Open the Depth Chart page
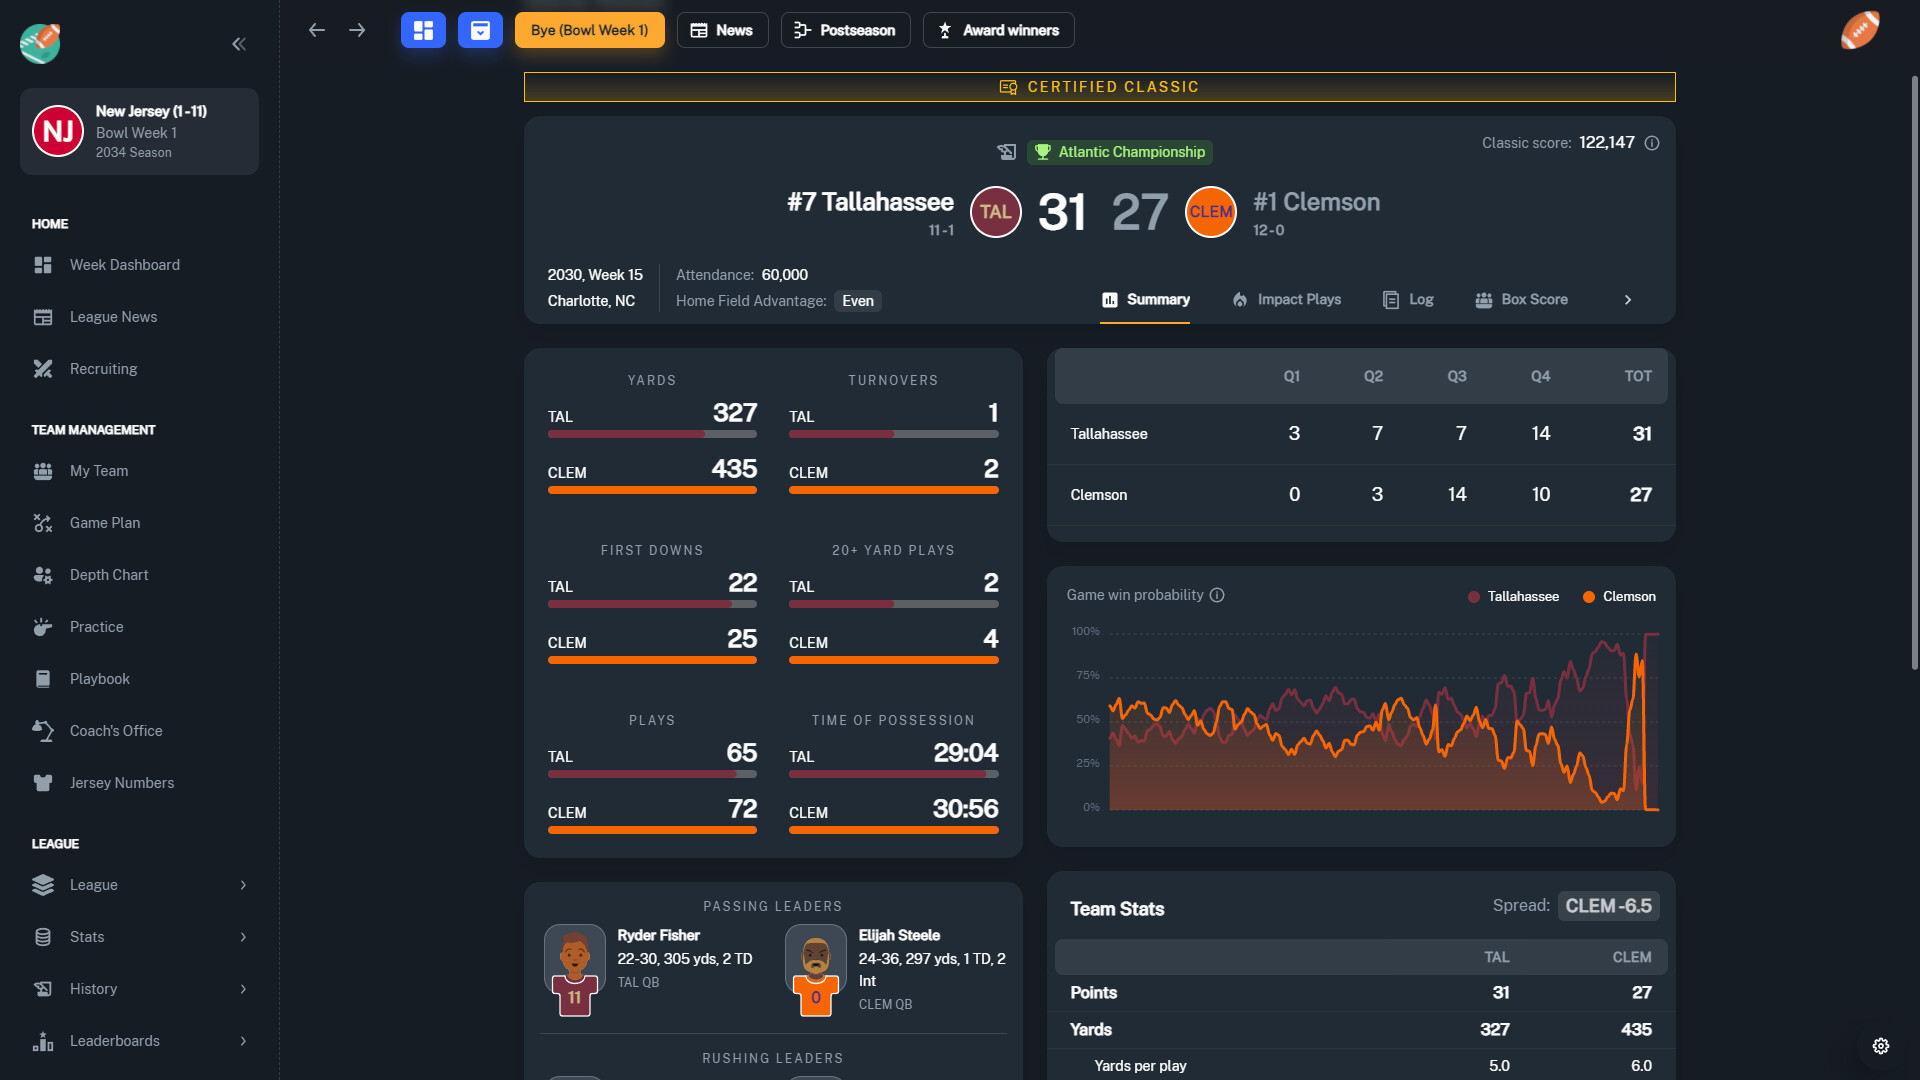Viewport: 1920px width, 1080px height. point(109,574)
